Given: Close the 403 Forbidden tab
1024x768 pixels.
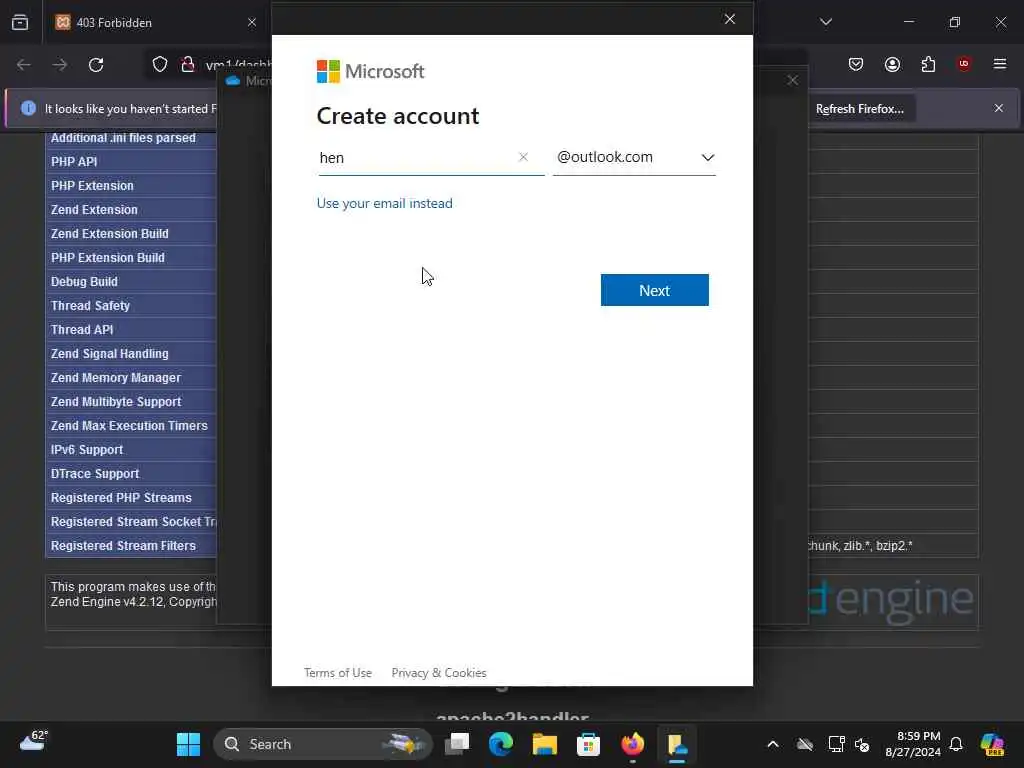Looking at the screenshot, I should pos(251,22).
